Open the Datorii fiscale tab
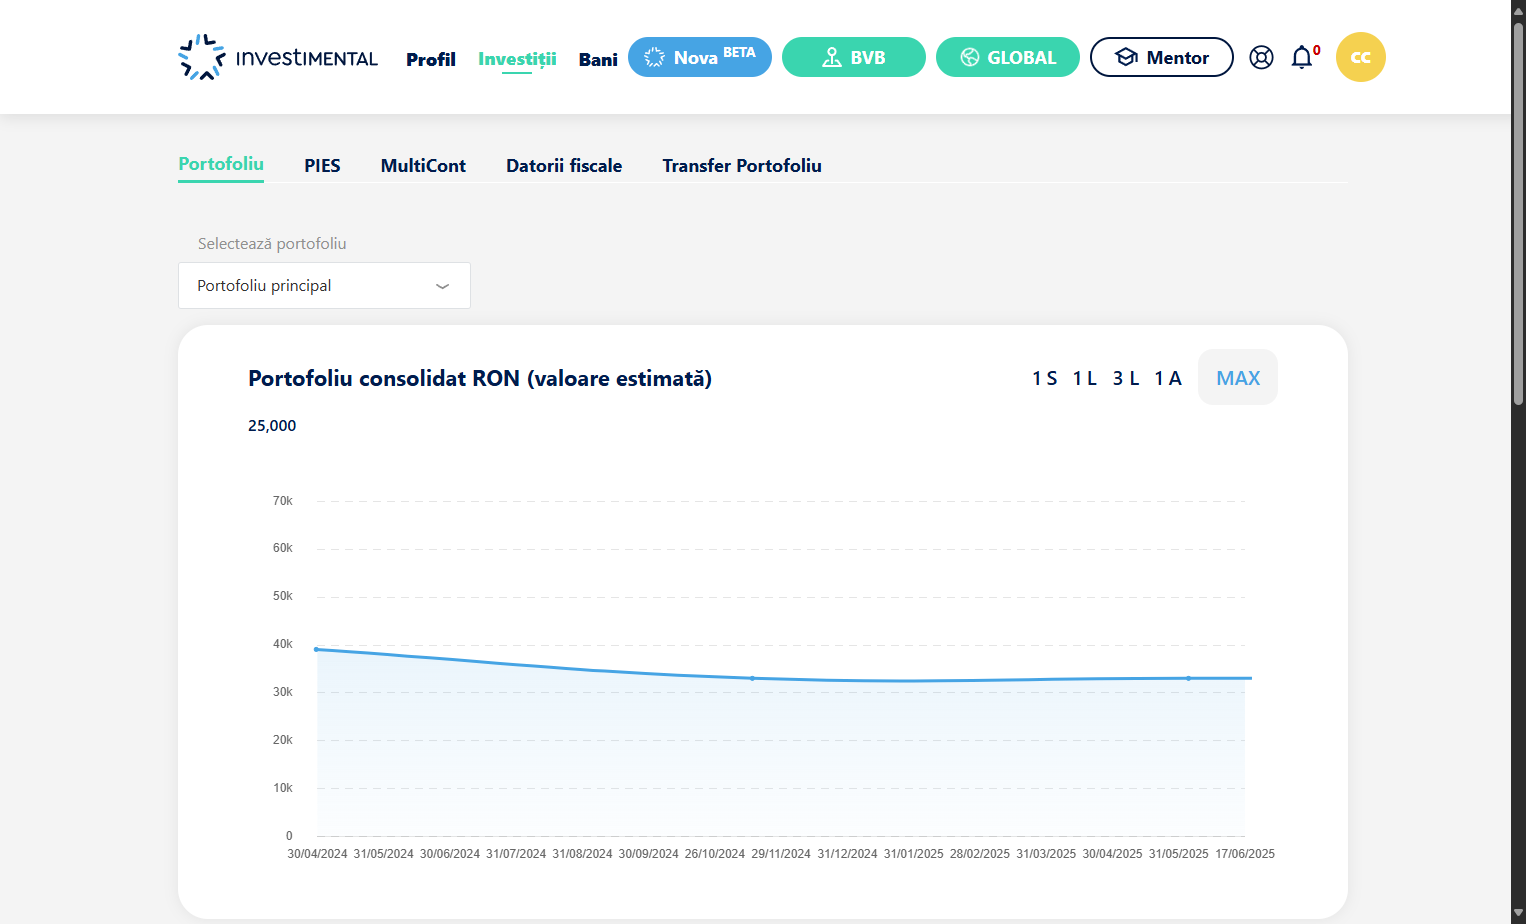Image resolution: width=1526 pixels, height=924 pixels. (x=564, y=166)
